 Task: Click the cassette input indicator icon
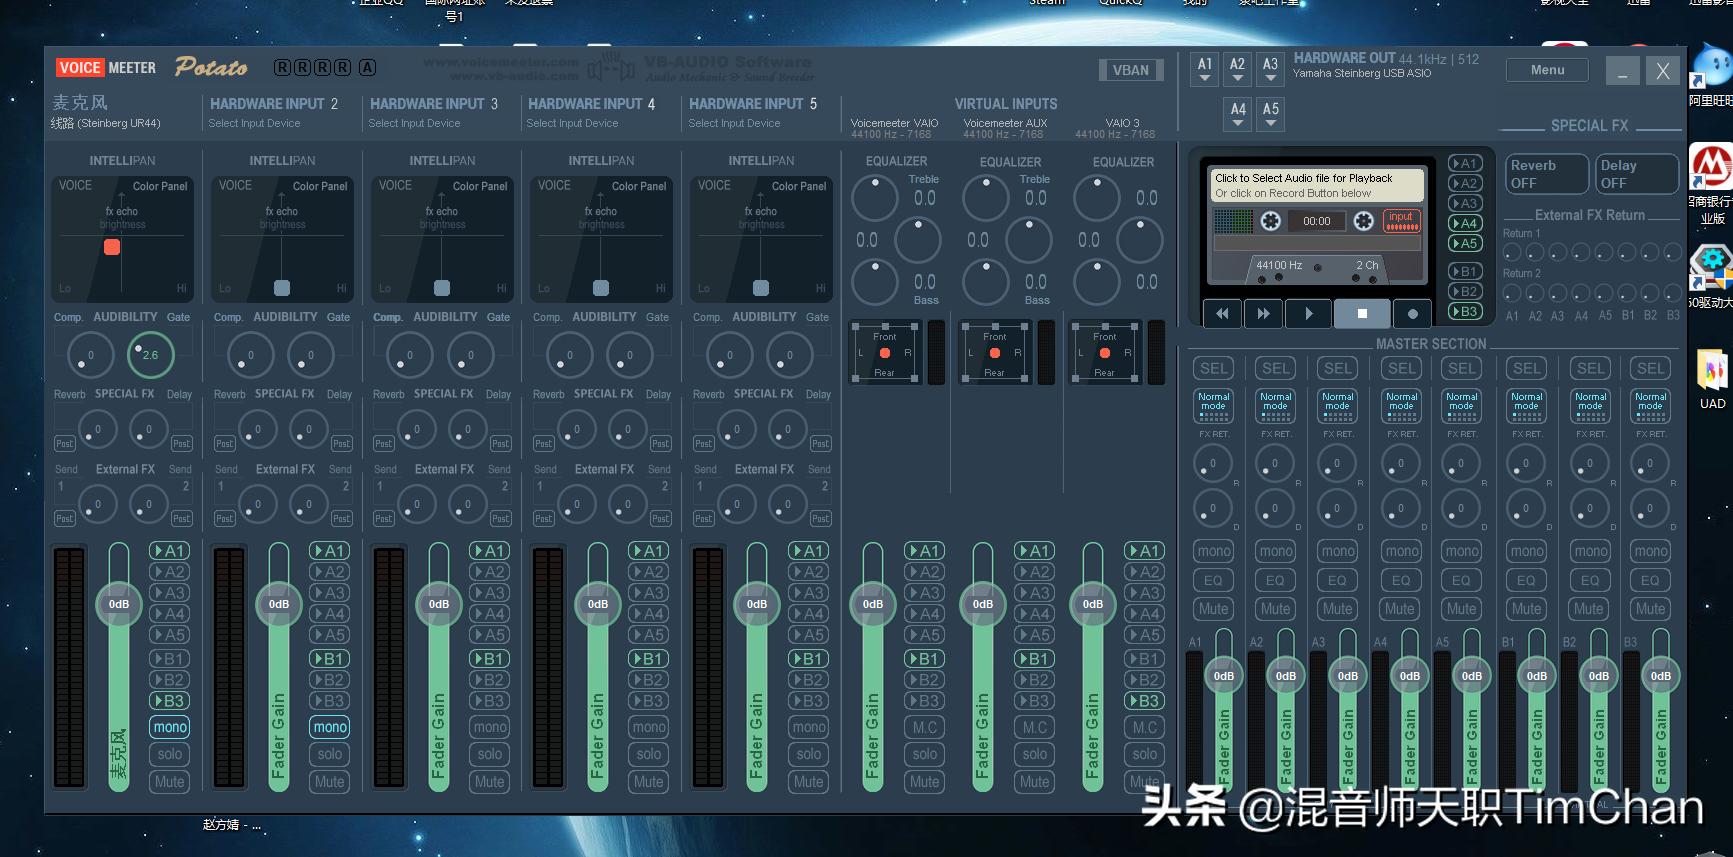pyautogui.click(x=1401, y=220)
